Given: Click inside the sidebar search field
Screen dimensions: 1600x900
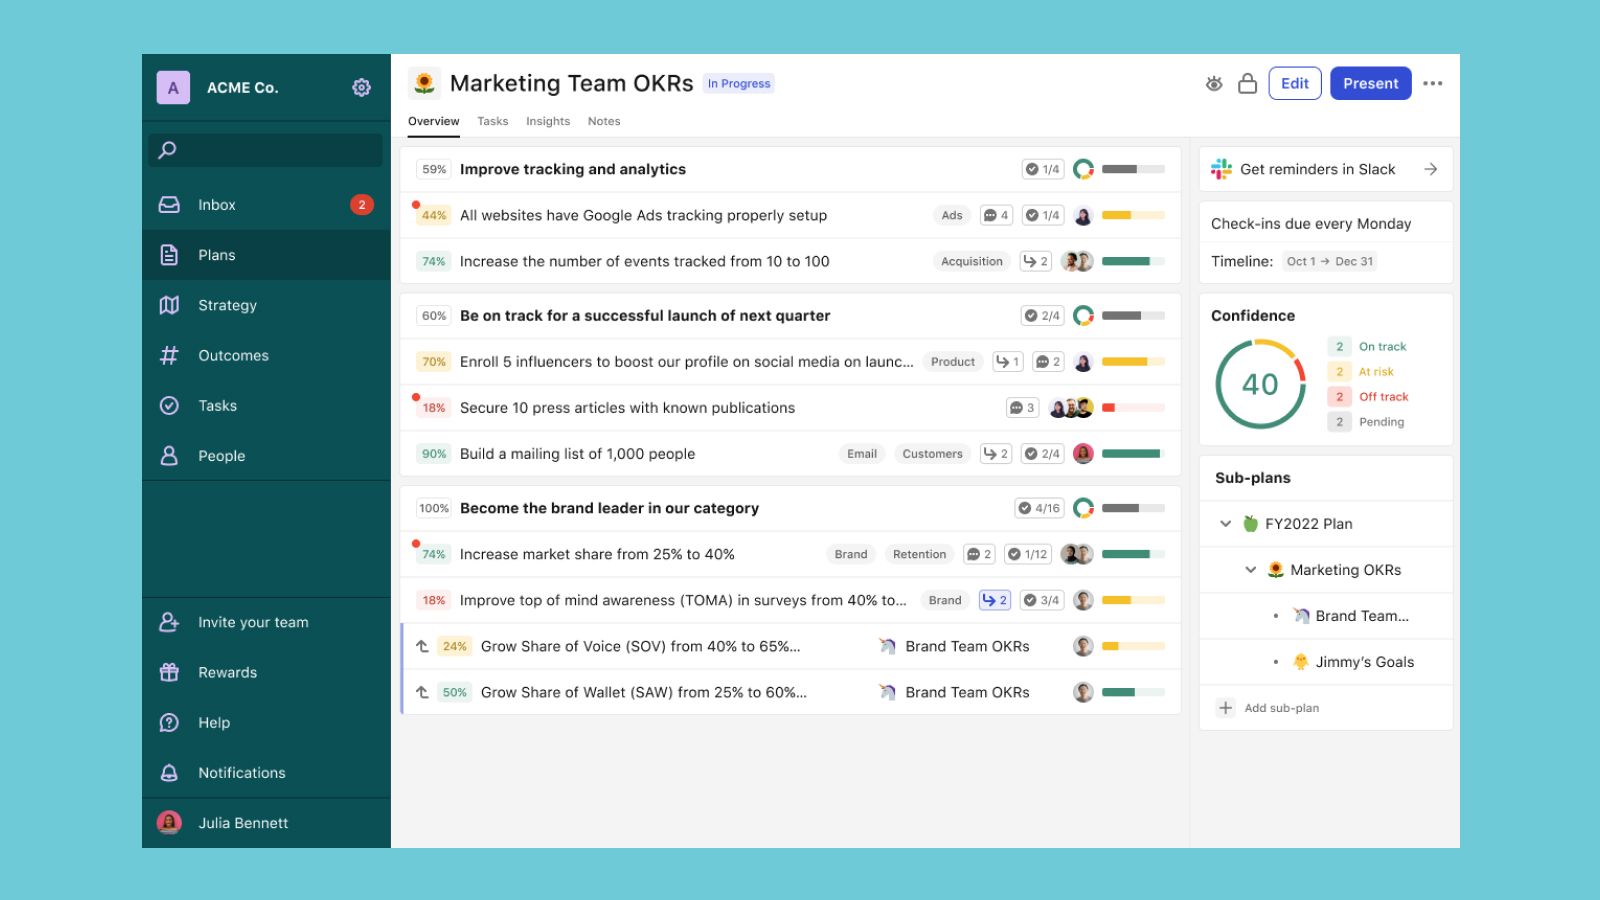Looking at the screenshot, I should coord(264,149).
